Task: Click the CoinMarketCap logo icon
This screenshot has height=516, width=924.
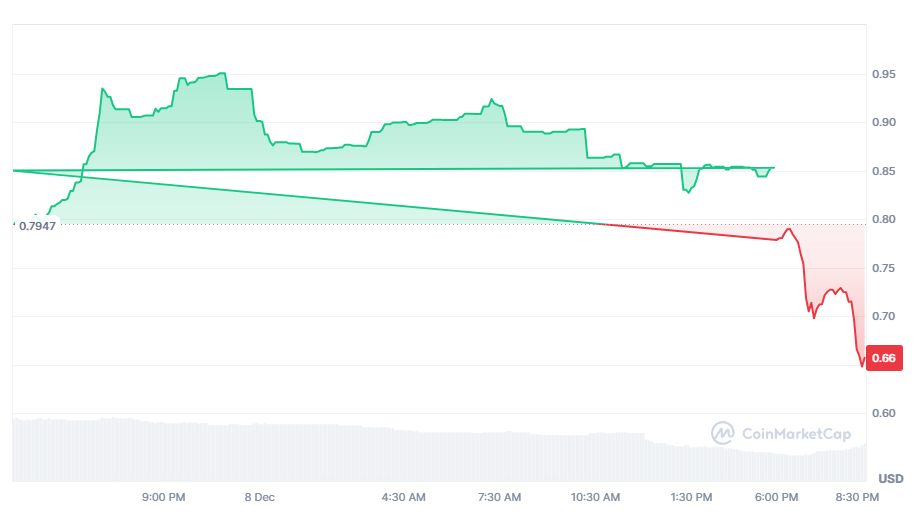Action: 722,433
